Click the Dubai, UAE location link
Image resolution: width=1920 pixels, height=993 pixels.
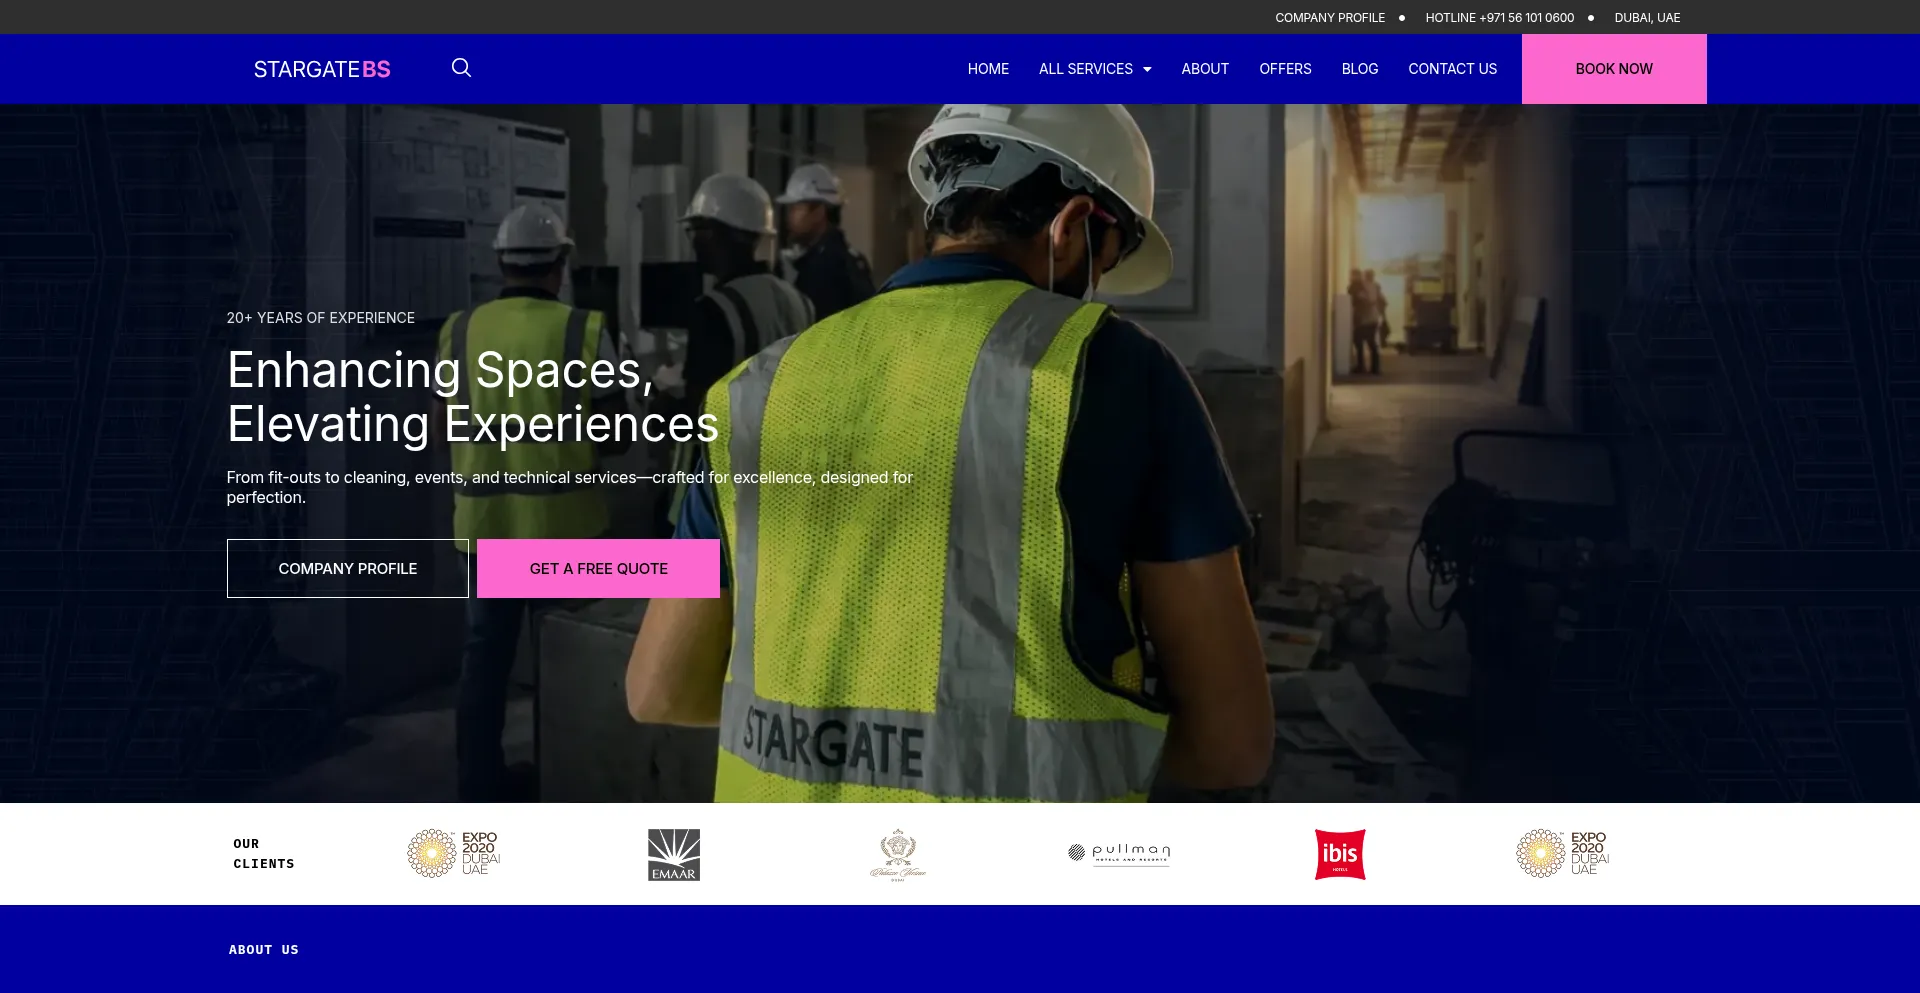point(1647,18)
